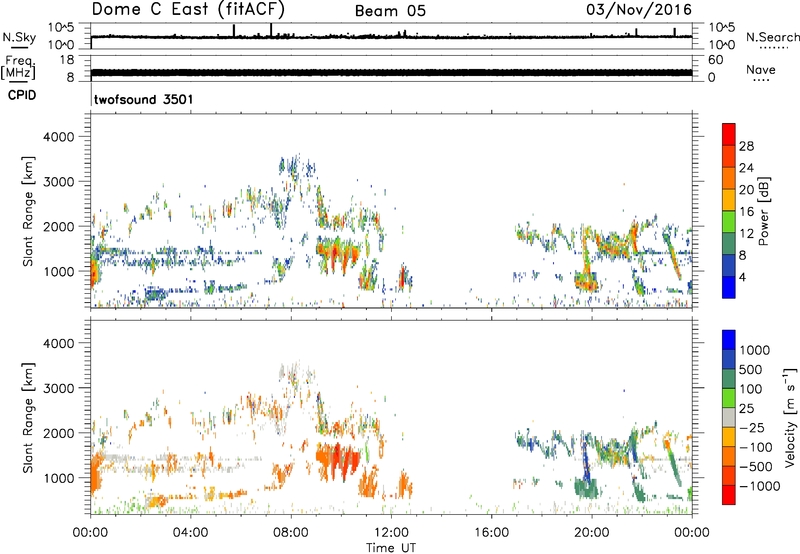Viewport: 800px width, 554px height.
Task: Click the "08:00" time axis tick label
Action: click(291, 533)
